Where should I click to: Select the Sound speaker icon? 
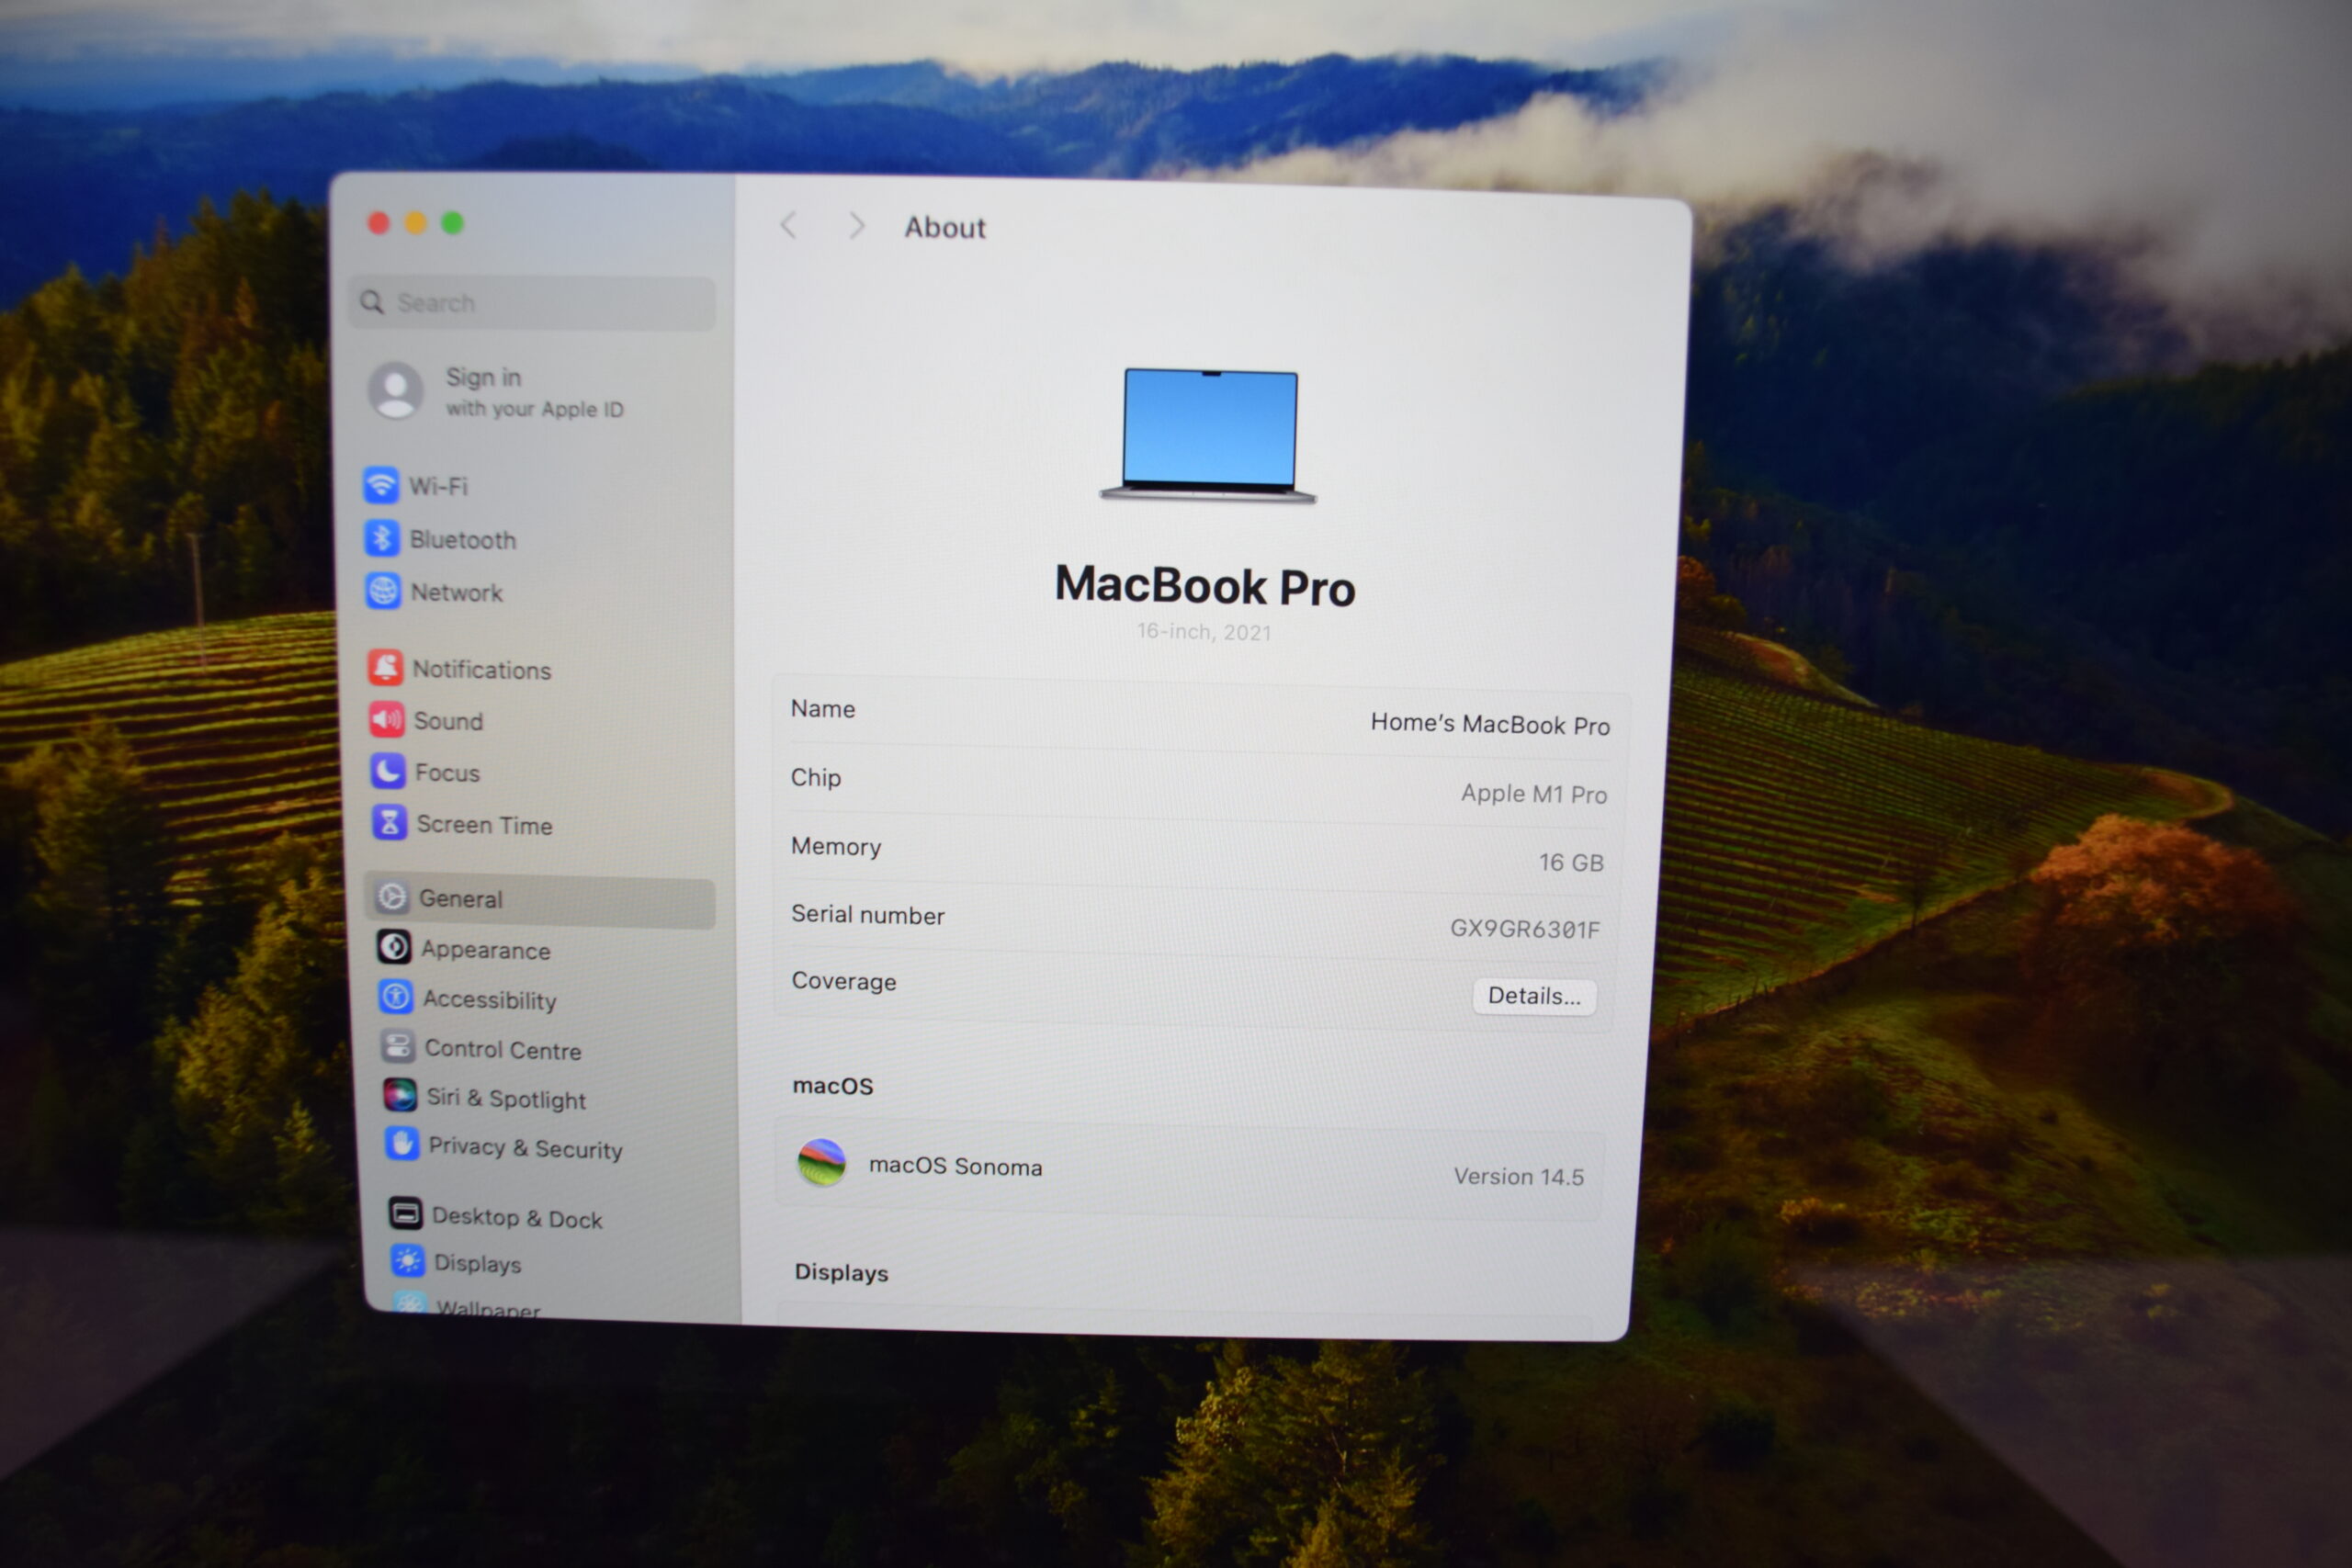(387, 719)
